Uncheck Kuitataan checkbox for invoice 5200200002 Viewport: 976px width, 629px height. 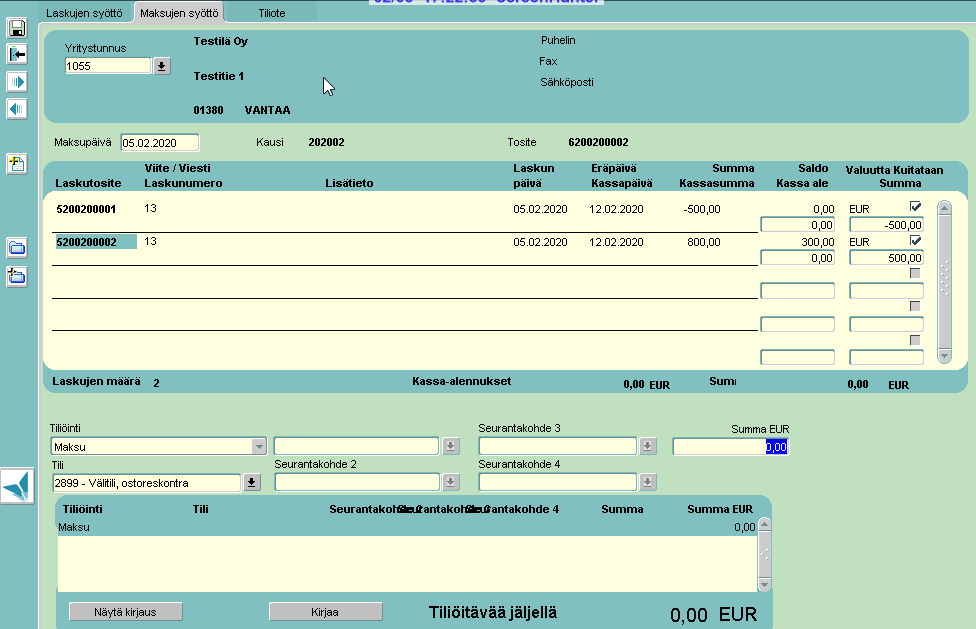pos(915,240)
